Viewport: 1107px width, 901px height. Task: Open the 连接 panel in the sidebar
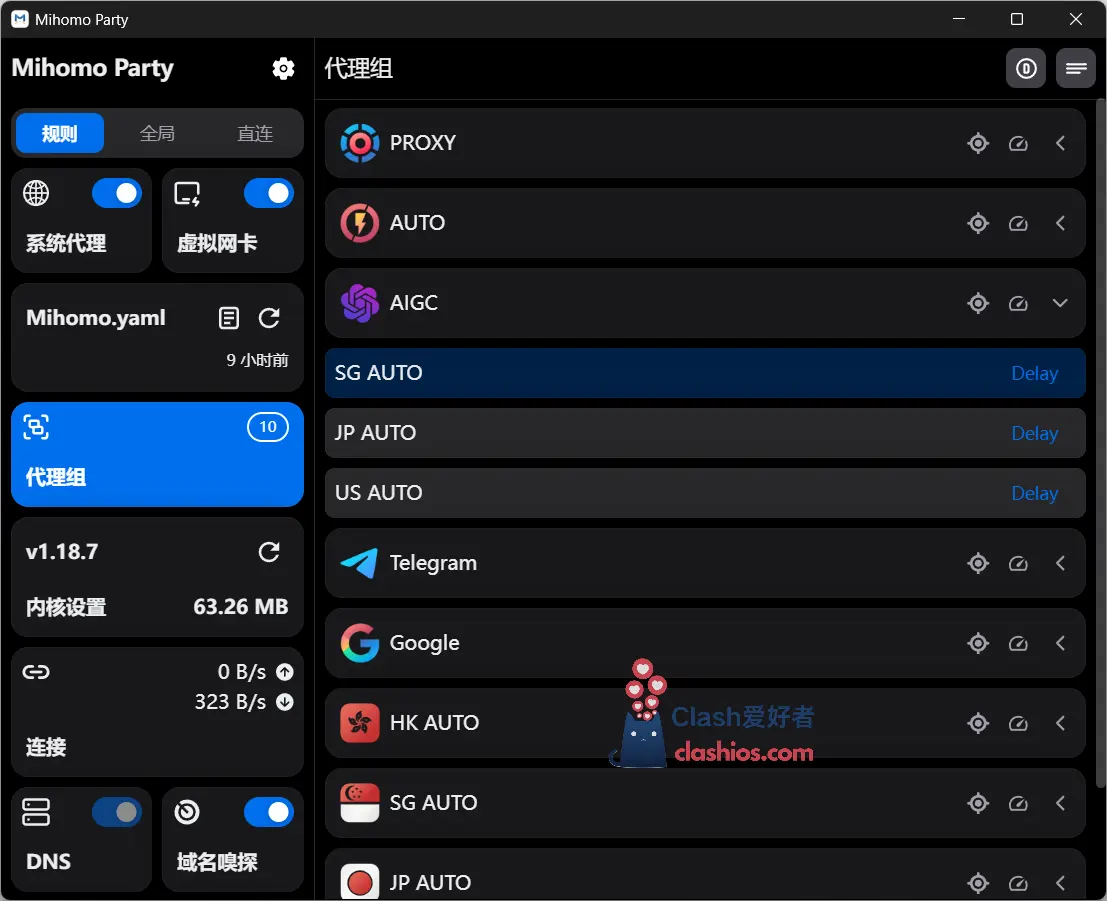[x=44, y=748]
